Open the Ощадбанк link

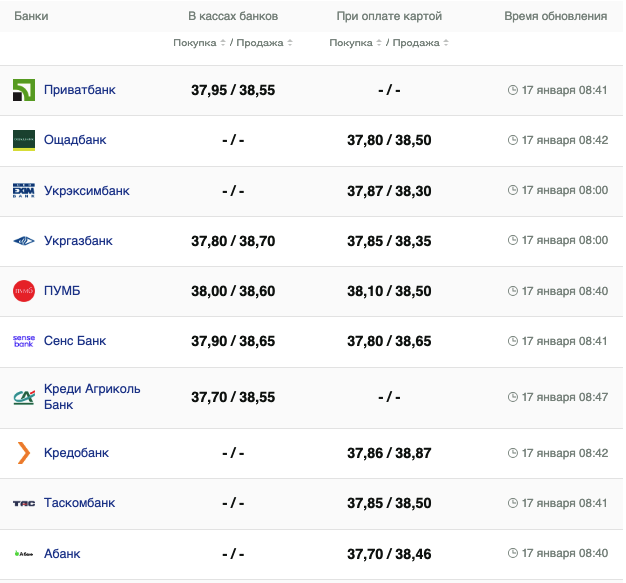[x=75, y=140]
